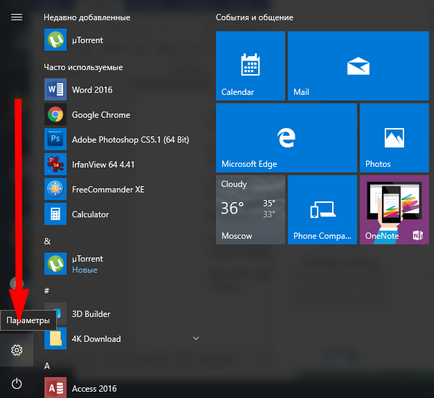Jump to the & letter group
Screen dimensions: 434x398
point(47,241)
